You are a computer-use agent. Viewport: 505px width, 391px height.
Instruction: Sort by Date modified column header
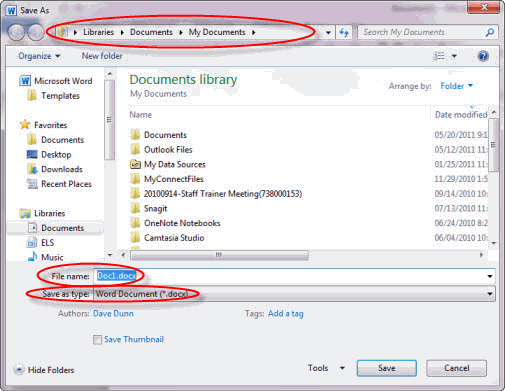pyautogui.click(x=461, y=115)
